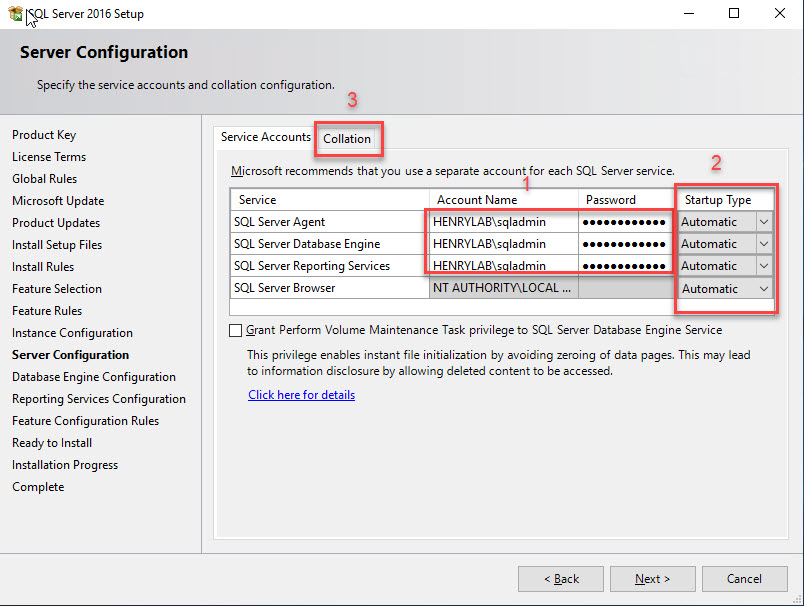Open SQL Server Reporting Services startup type dropdown
Screen dimensions: 804x606
pyautogui.click(x=763, y=265)
